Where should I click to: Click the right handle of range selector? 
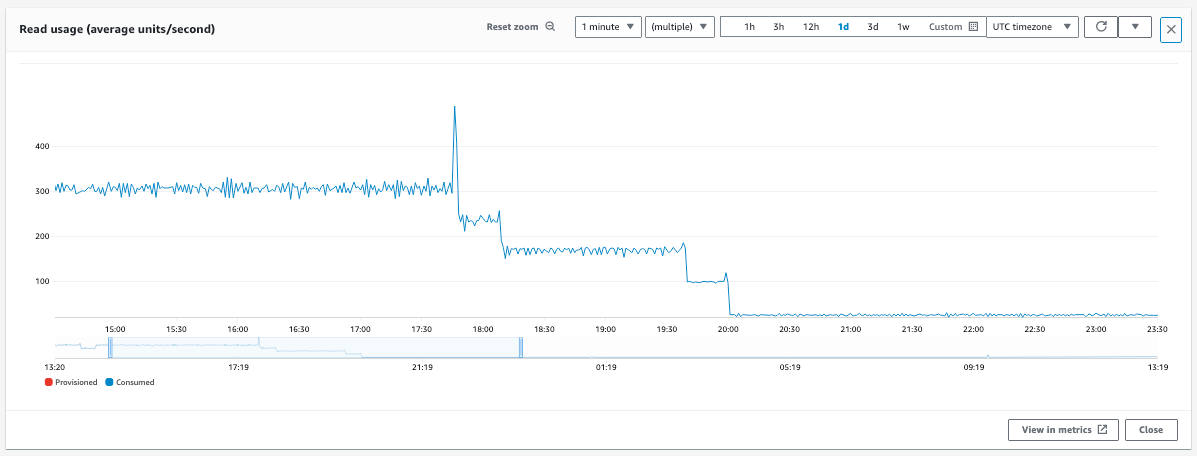pos(521,347)
